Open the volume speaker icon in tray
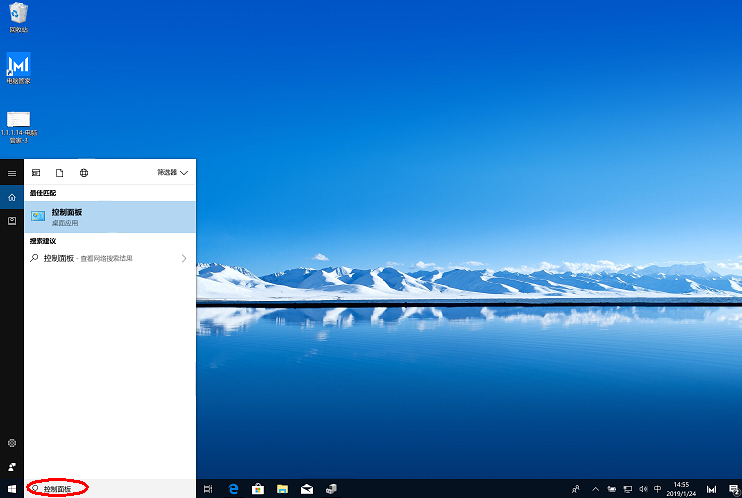742x498 pixels. tap(641, 489)
